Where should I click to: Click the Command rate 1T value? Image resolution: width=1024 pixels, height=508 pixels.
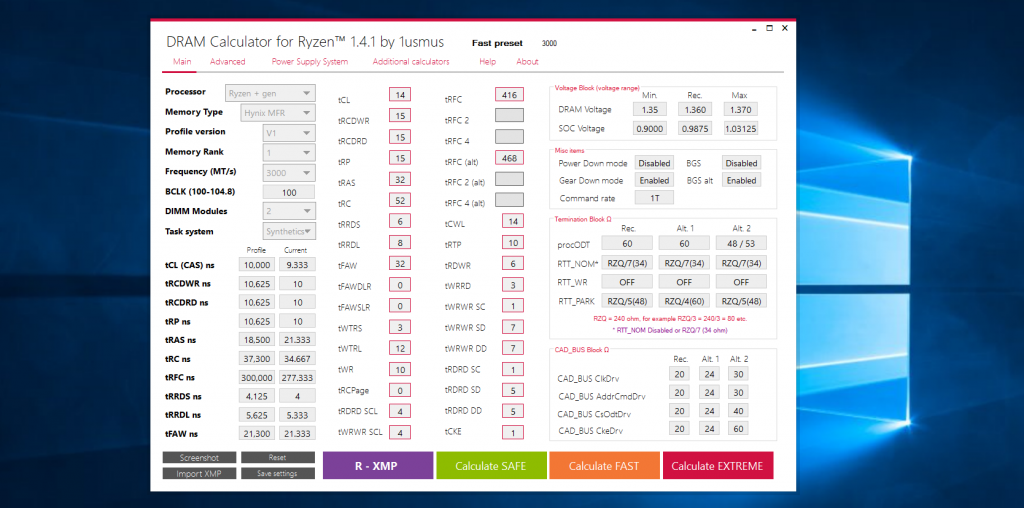tap(654, 197)
